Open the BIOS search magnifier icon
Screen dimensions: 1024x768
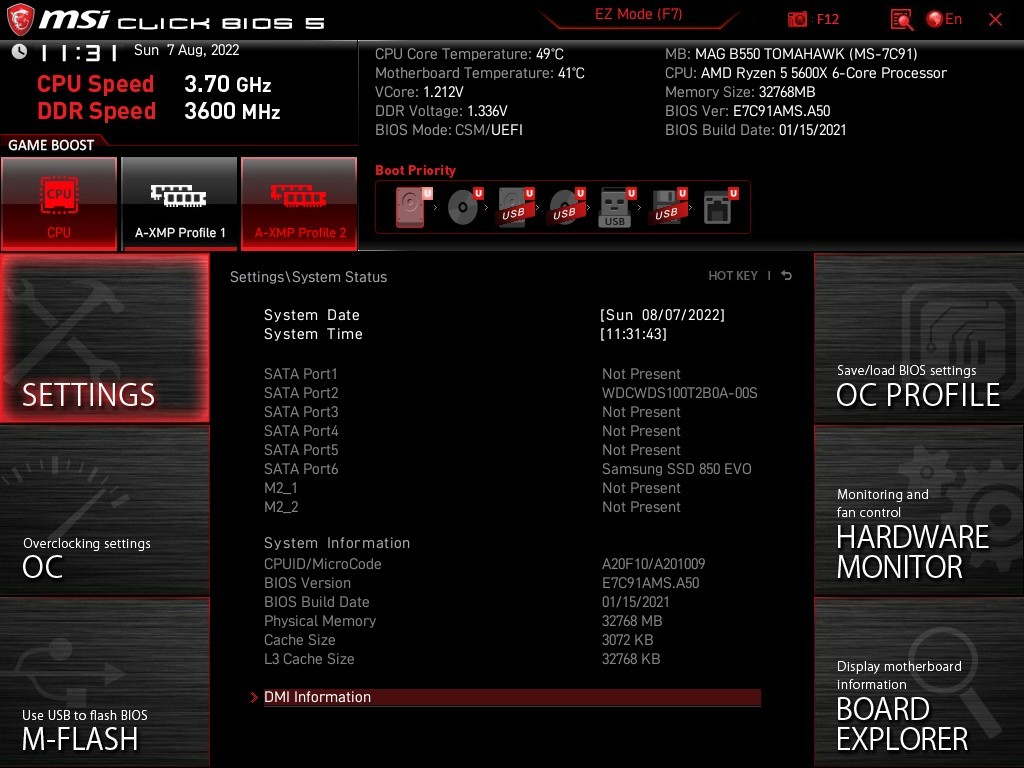click(x=902, y=20)
